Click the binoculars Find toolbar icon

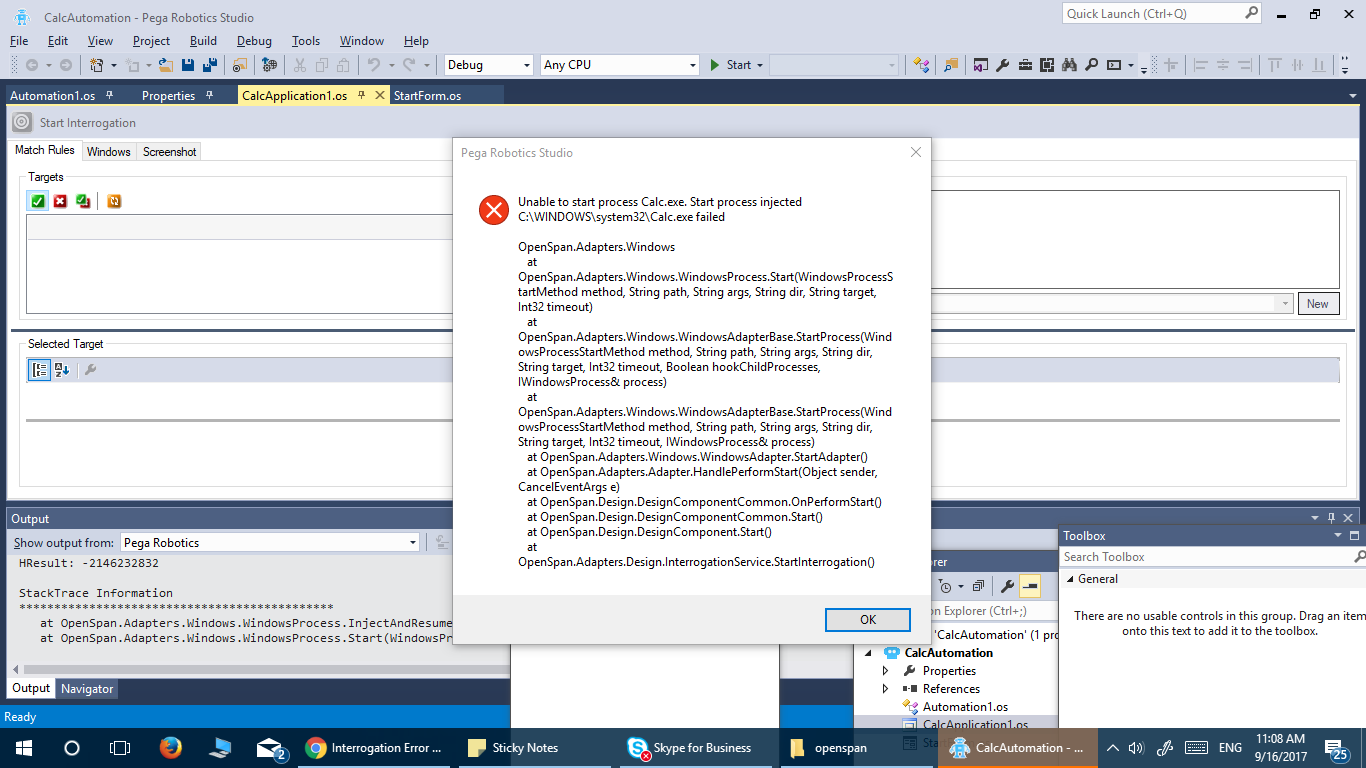[x=1069, y=65]
